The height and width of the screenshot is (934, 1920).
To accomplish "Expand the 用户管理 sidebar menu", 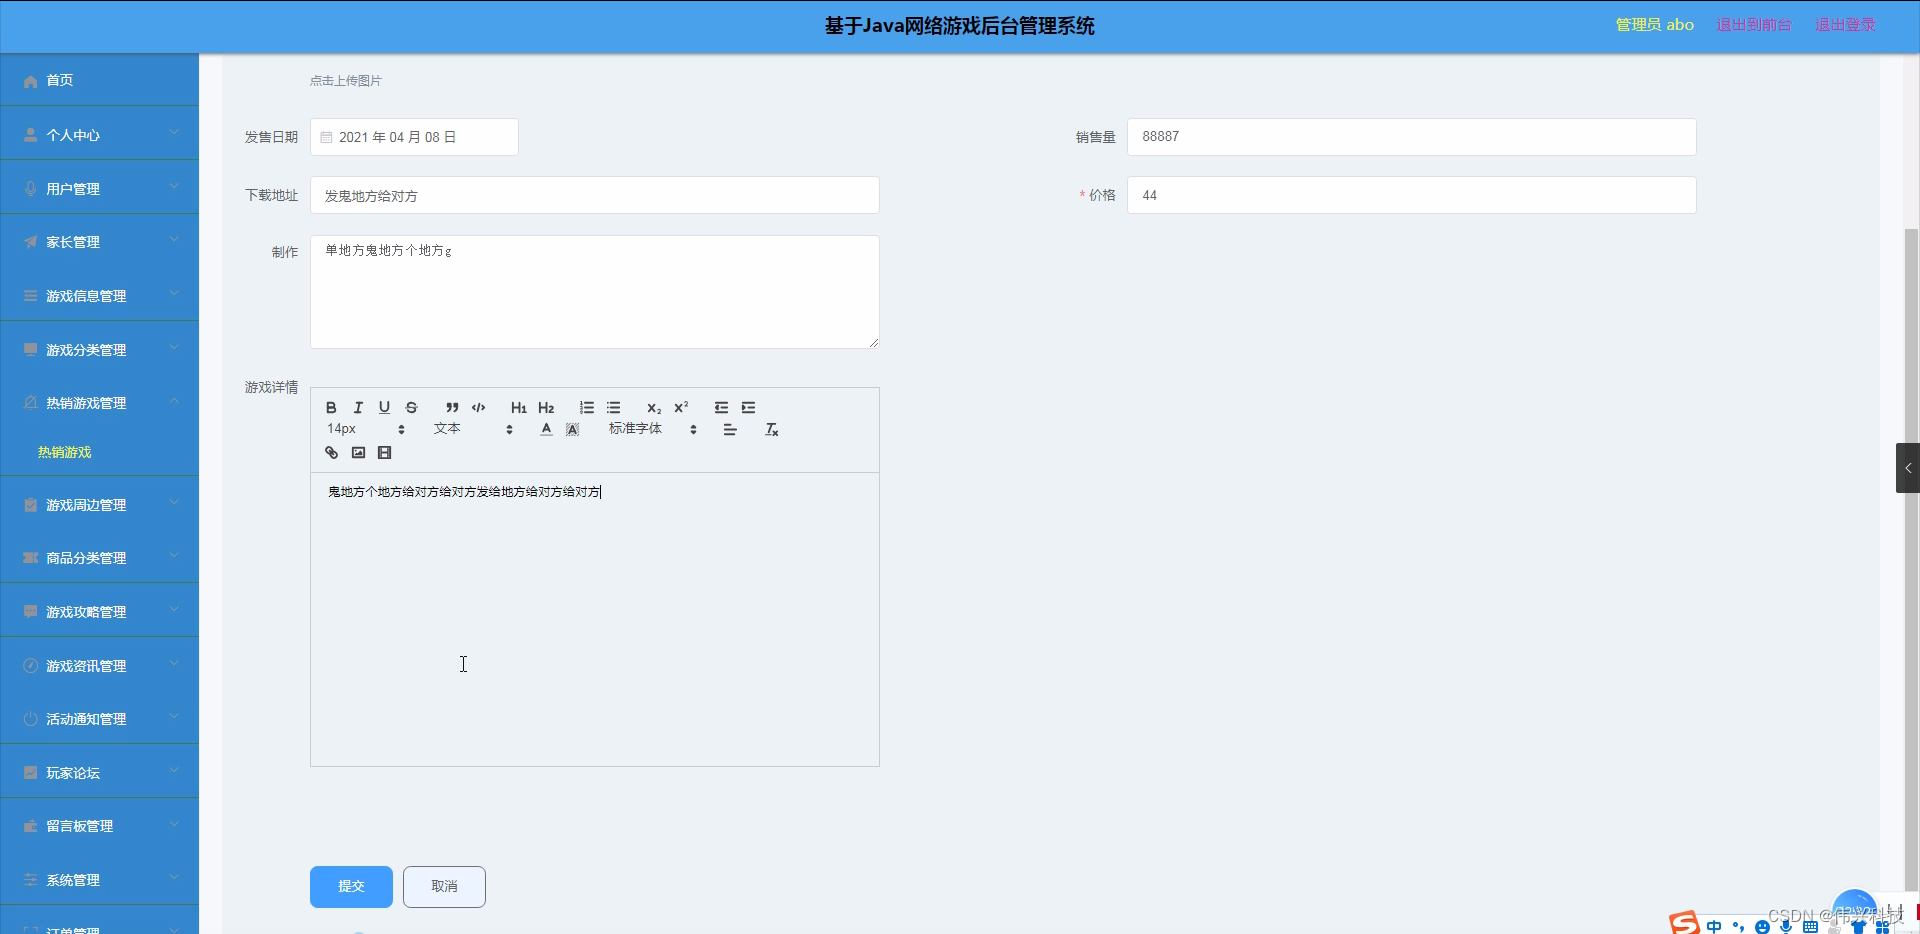I will pyautogui.click(x=100, y=189).
